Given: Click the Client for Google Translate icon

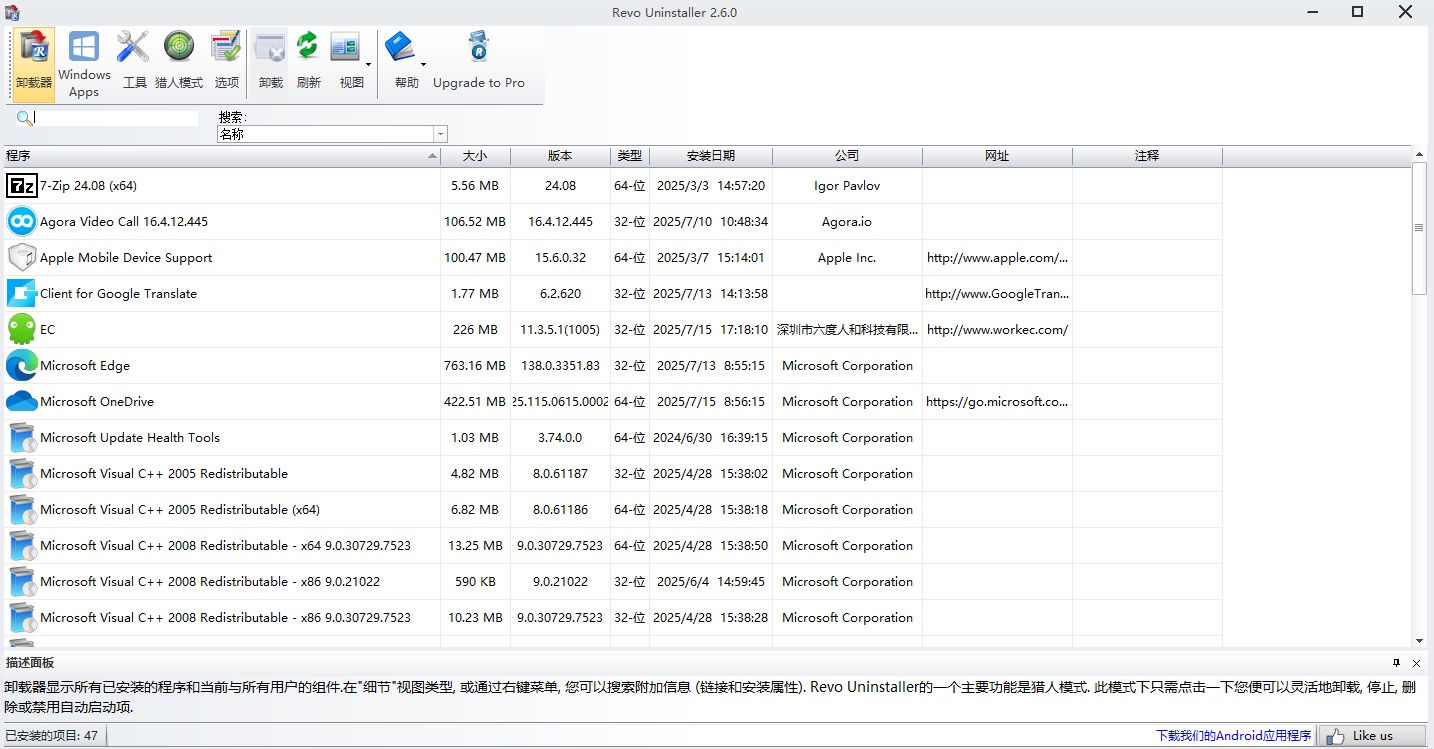Looking at the screenshot, I should click(21, 294).
